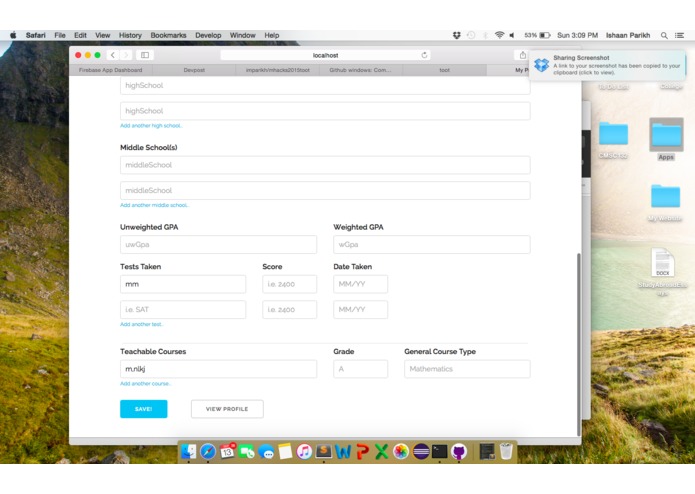The width and height of the screenshot is (695, 494).
Task: Go forward in Safari history
Action: [x=125, y=55]
